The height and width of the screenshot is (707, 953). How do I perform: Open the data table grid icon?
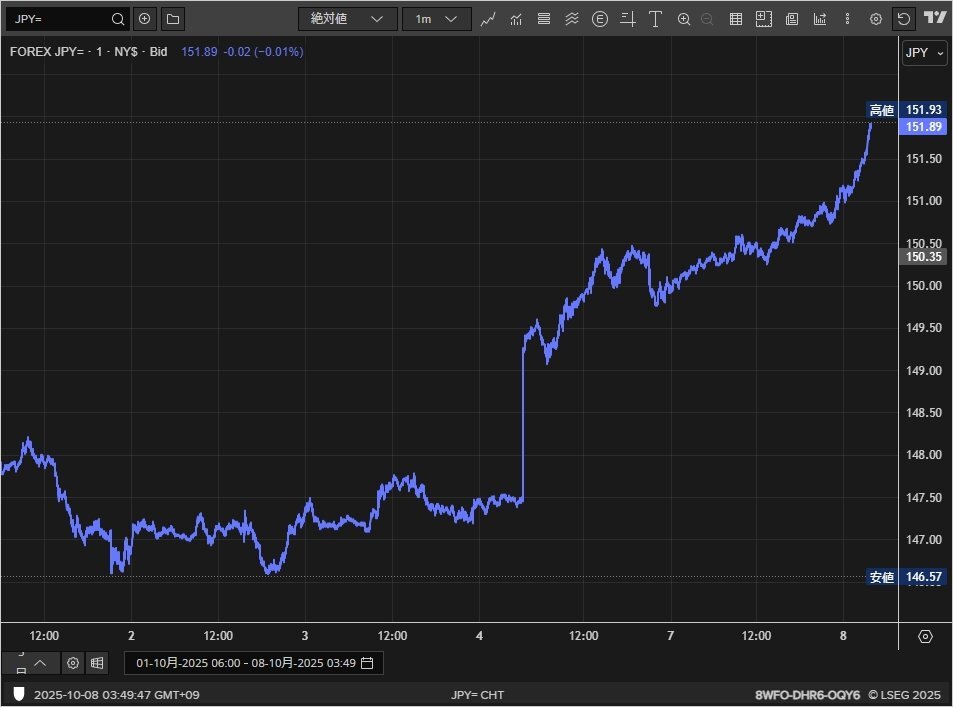tap(735, 19)
